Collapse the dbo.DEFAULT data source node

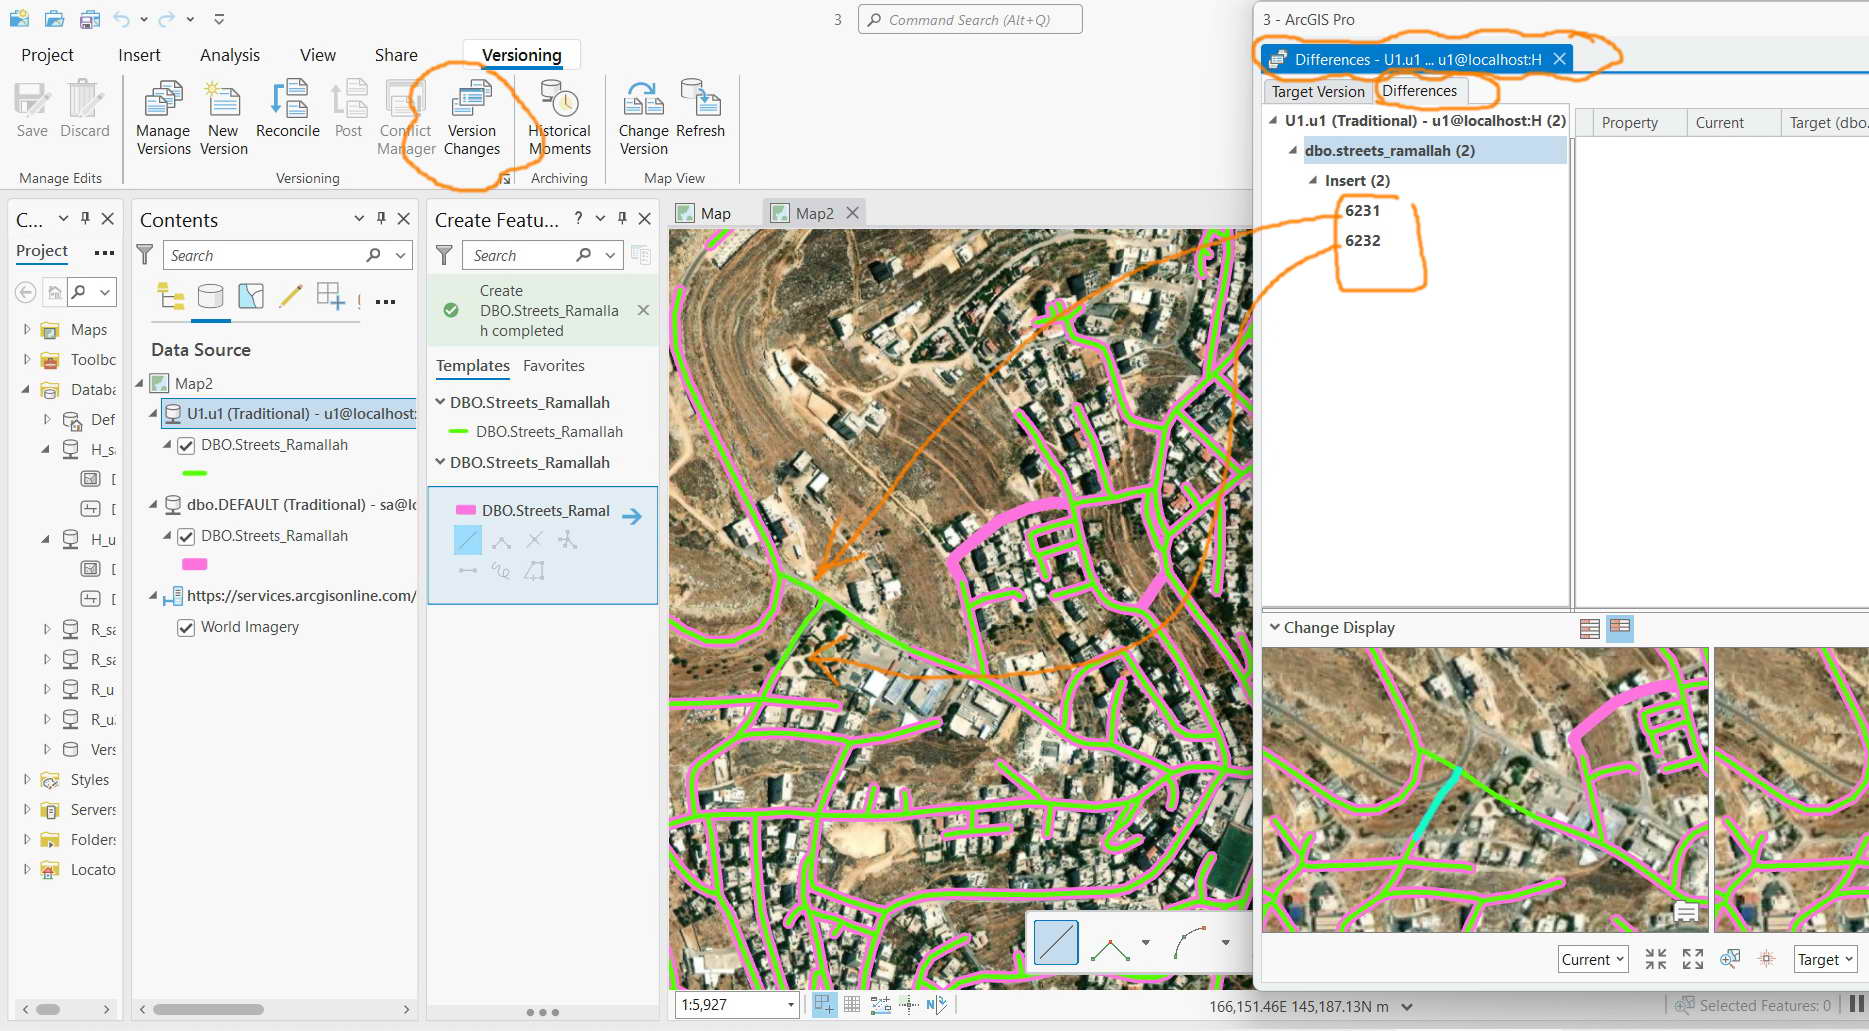[153, 504]
